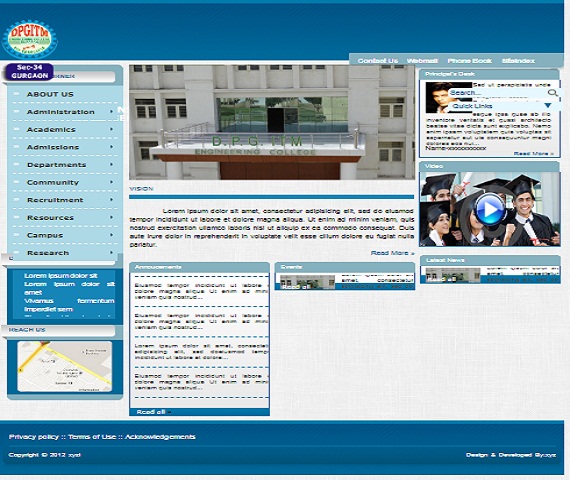570x480 pixels.
Task: Open the Phone Book link
Action: (x=469, y=61)
